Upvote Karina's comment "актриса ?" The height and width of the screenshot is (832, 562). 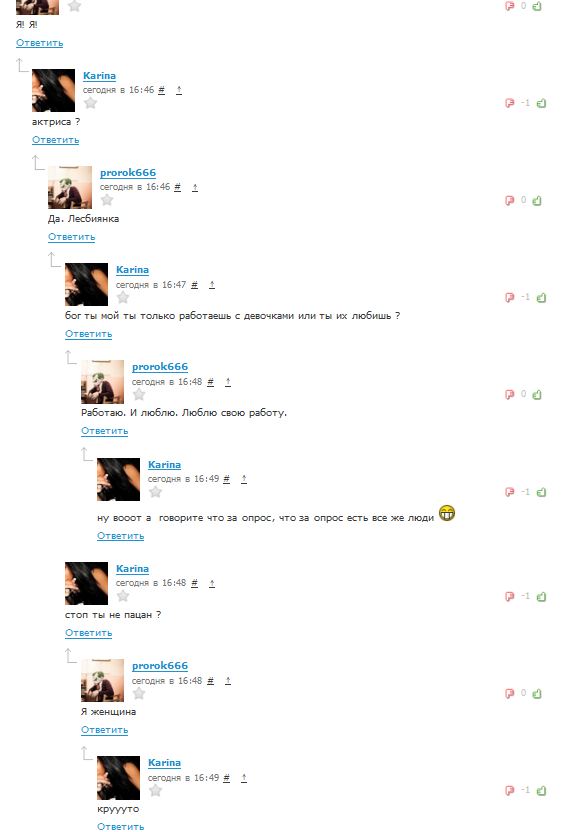(x=541, y=103)
